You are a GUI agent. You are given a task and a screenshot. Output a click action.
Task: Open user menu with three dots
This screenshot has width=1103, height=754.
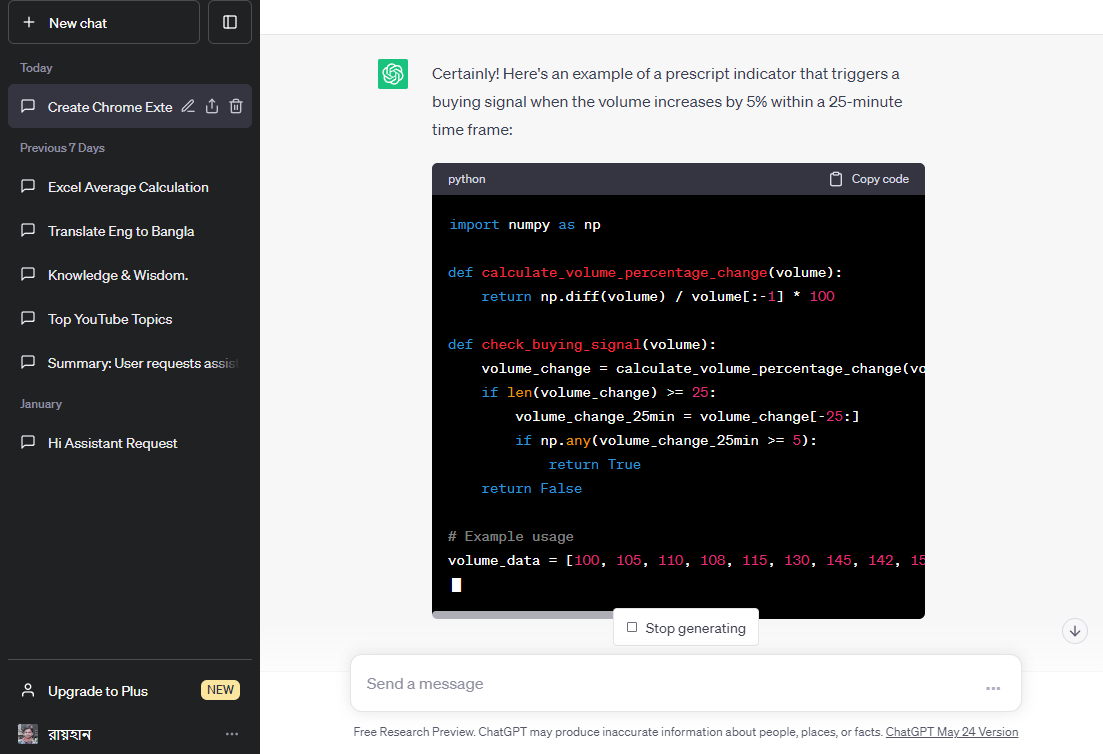[232, 734]
